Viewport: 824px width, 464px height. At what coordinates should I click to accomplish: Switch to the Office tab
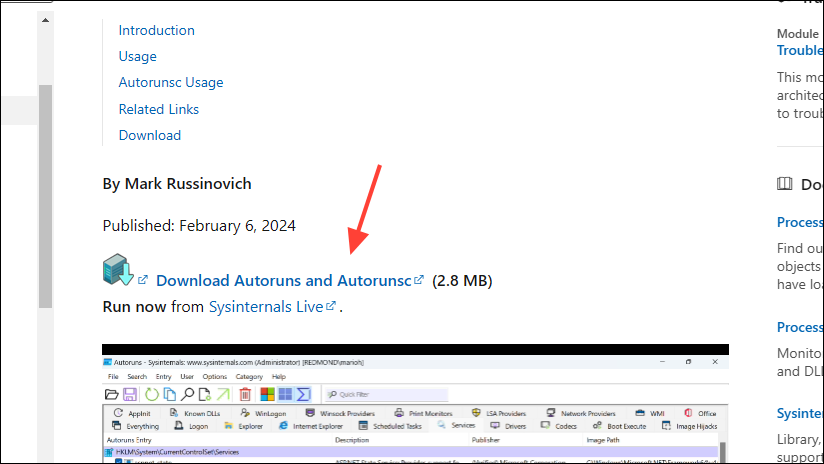700,414
